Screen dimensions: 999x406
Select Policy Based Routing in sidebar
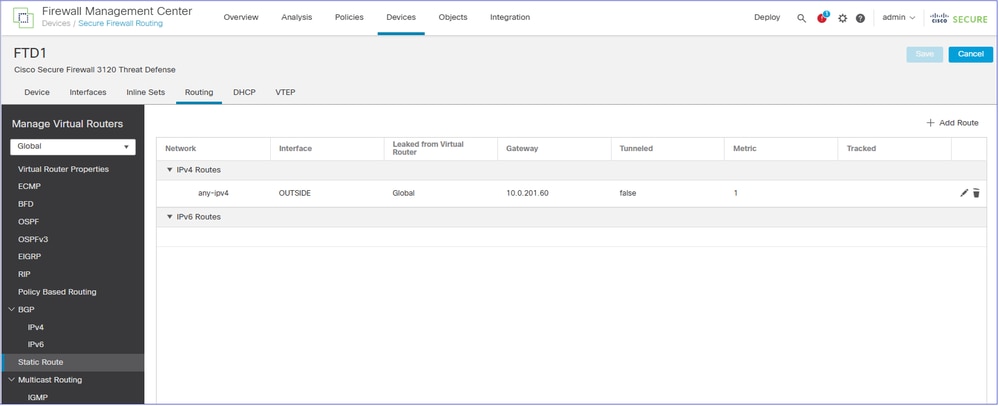[x=57, y=292]
